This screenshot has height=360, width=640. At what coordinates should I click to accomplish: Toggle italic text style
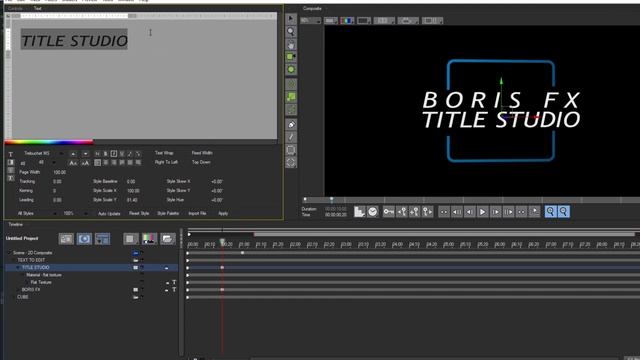(113, 153)
